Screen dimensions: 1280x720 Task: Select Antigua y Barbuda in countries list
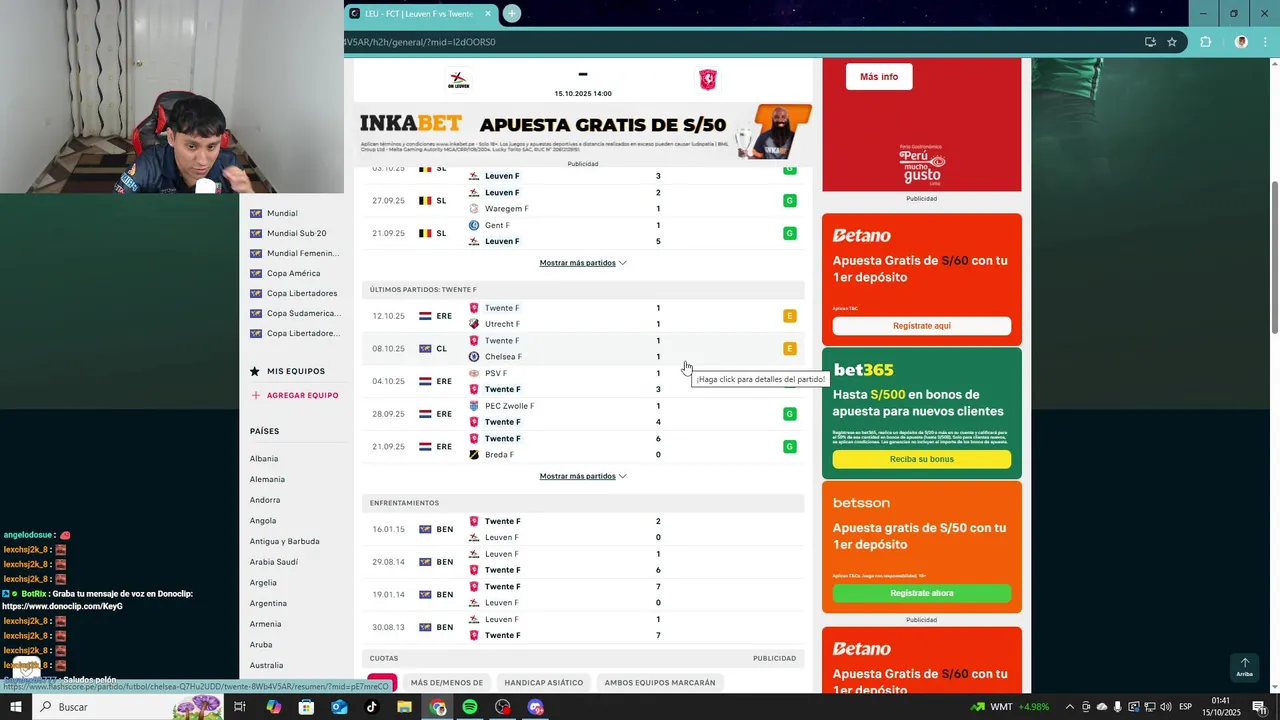(x=285, y=541)
